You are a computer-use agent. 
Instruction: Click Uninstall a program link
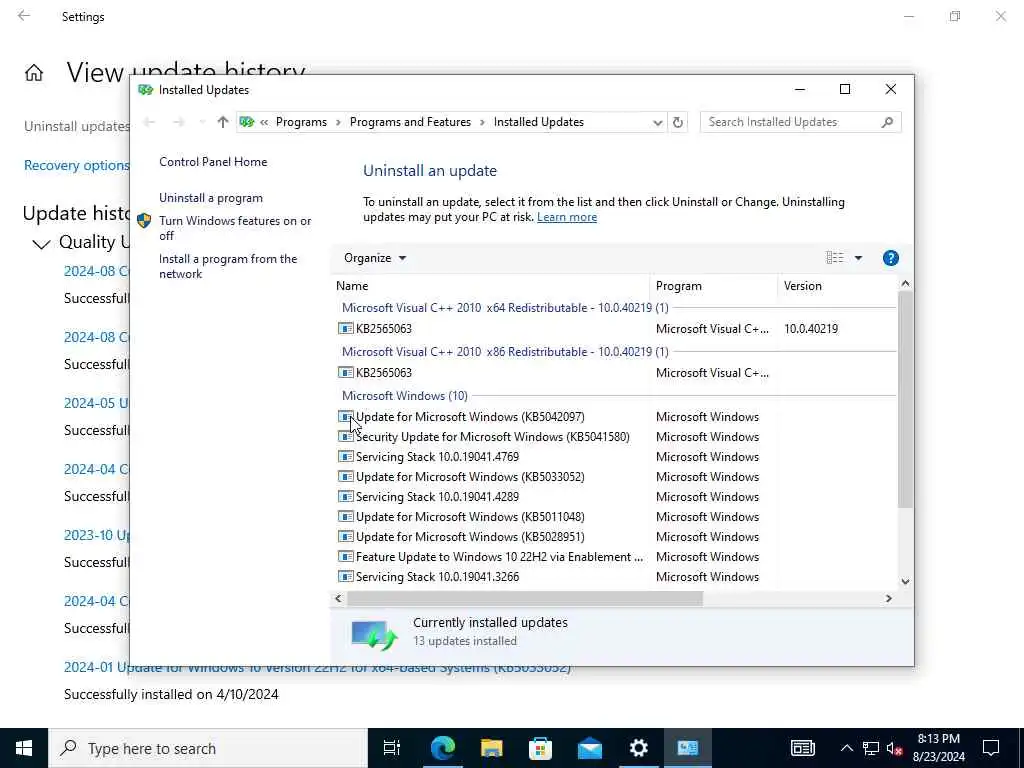pyautogui.click(x=211, y=198)
